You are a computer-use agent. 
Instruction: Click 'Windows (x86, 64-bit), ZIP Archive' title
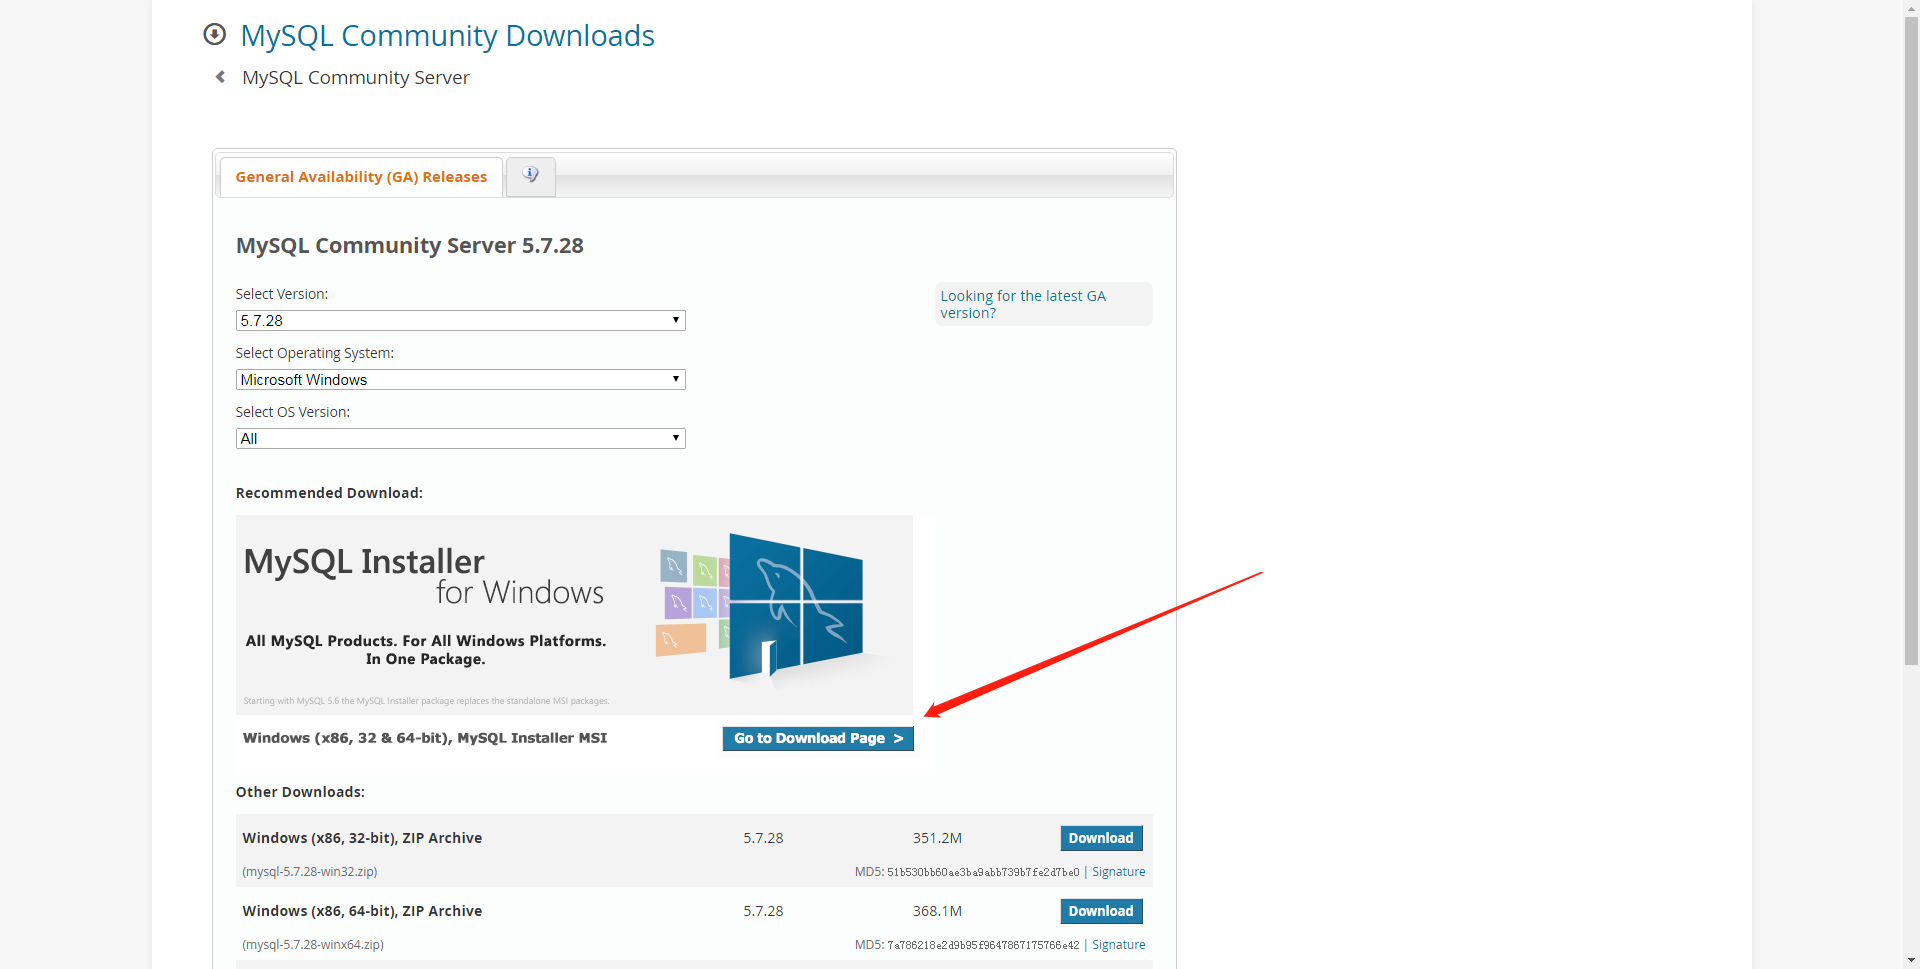[362, 911]
